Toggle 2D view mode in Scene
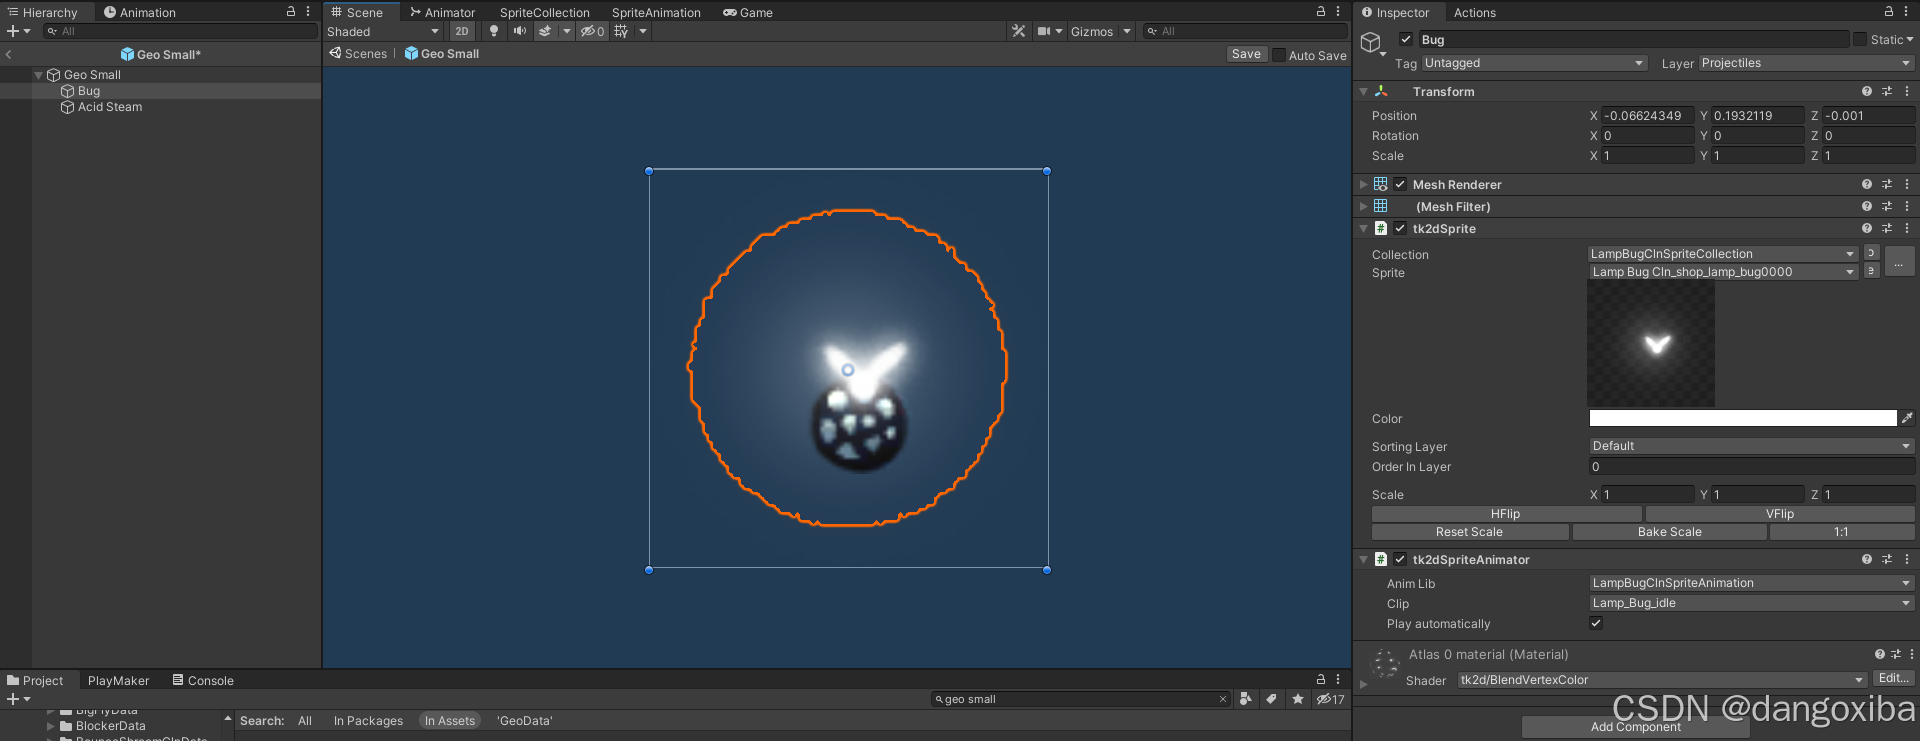 (461, 31)
